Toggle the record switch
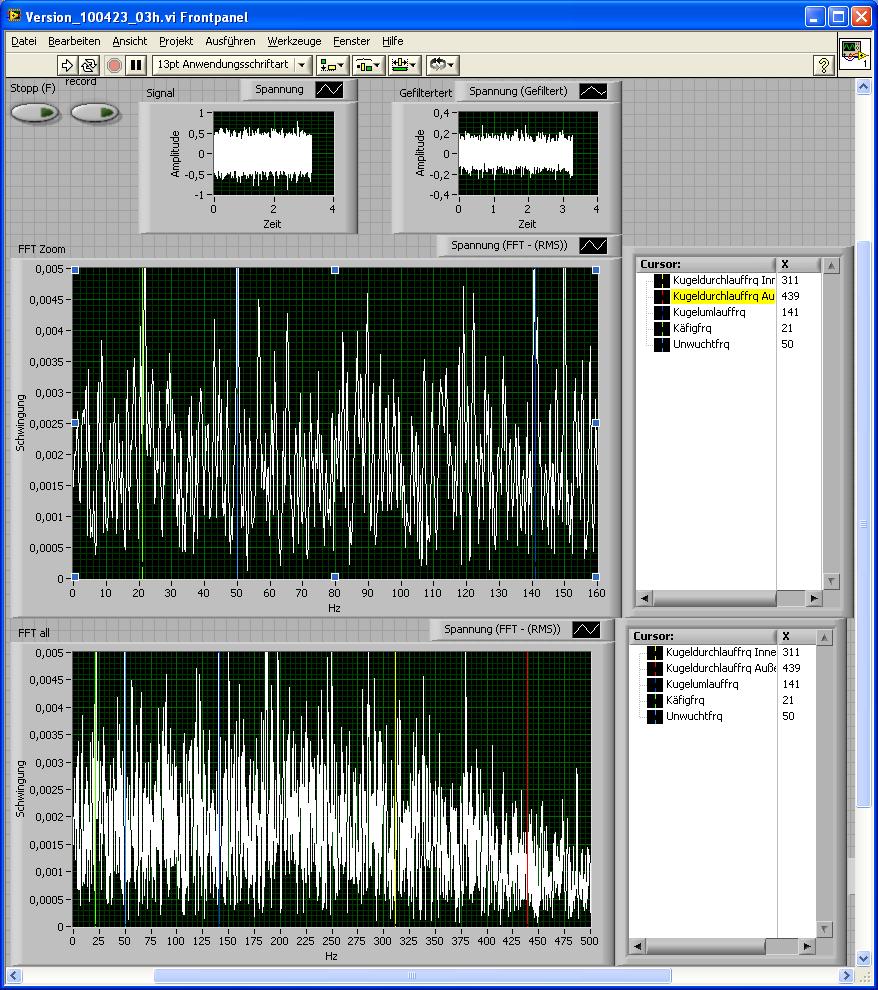Screen dimensions: 878x990 point(95,113)
